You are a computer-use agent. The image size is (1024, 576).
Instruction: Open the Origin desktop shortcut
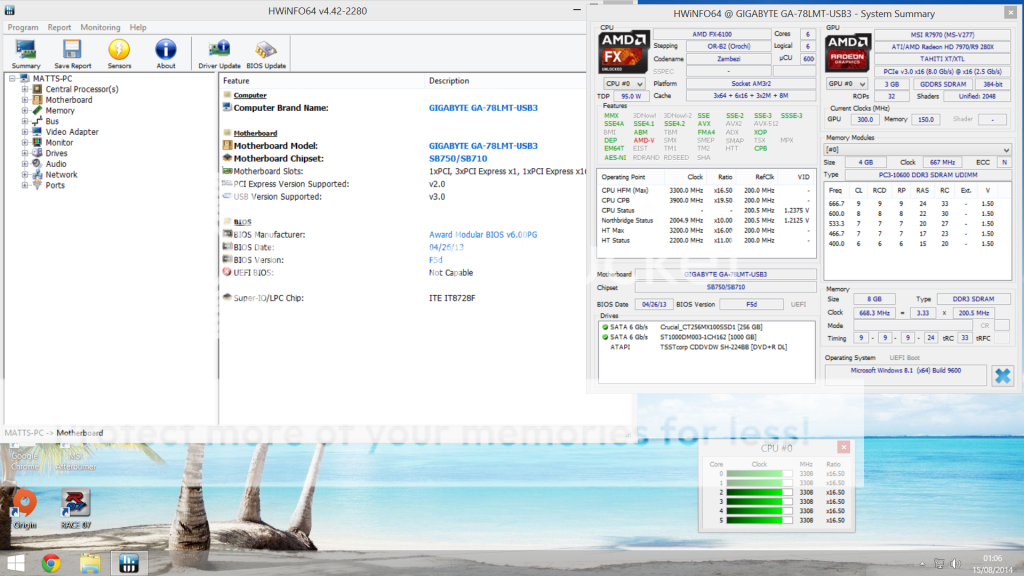[x=25, y=508]
